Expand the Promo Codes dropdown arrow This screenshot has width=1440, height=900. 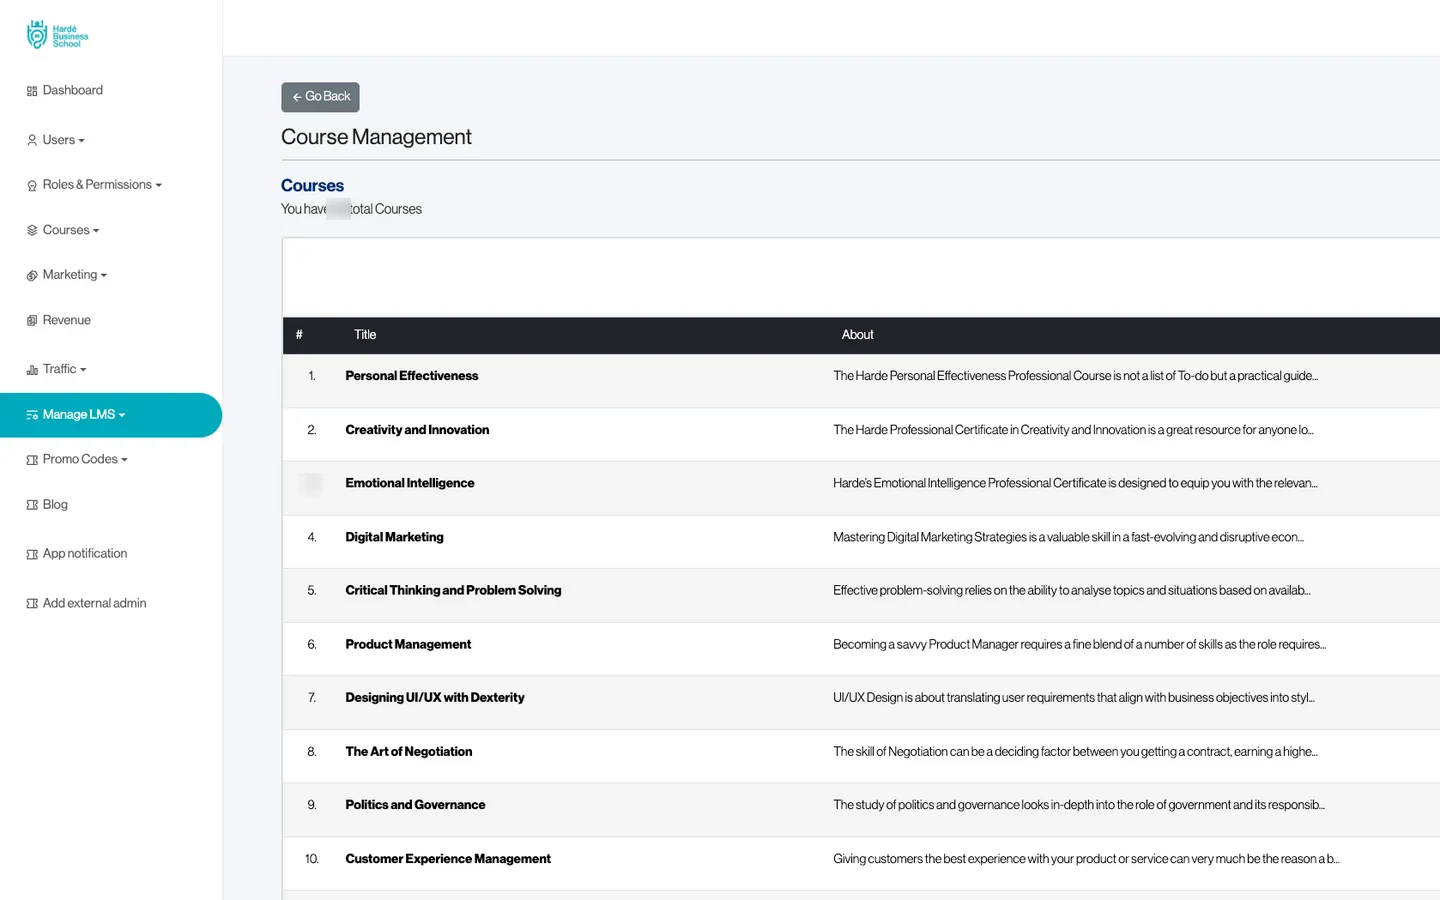[x=125, y=460]
